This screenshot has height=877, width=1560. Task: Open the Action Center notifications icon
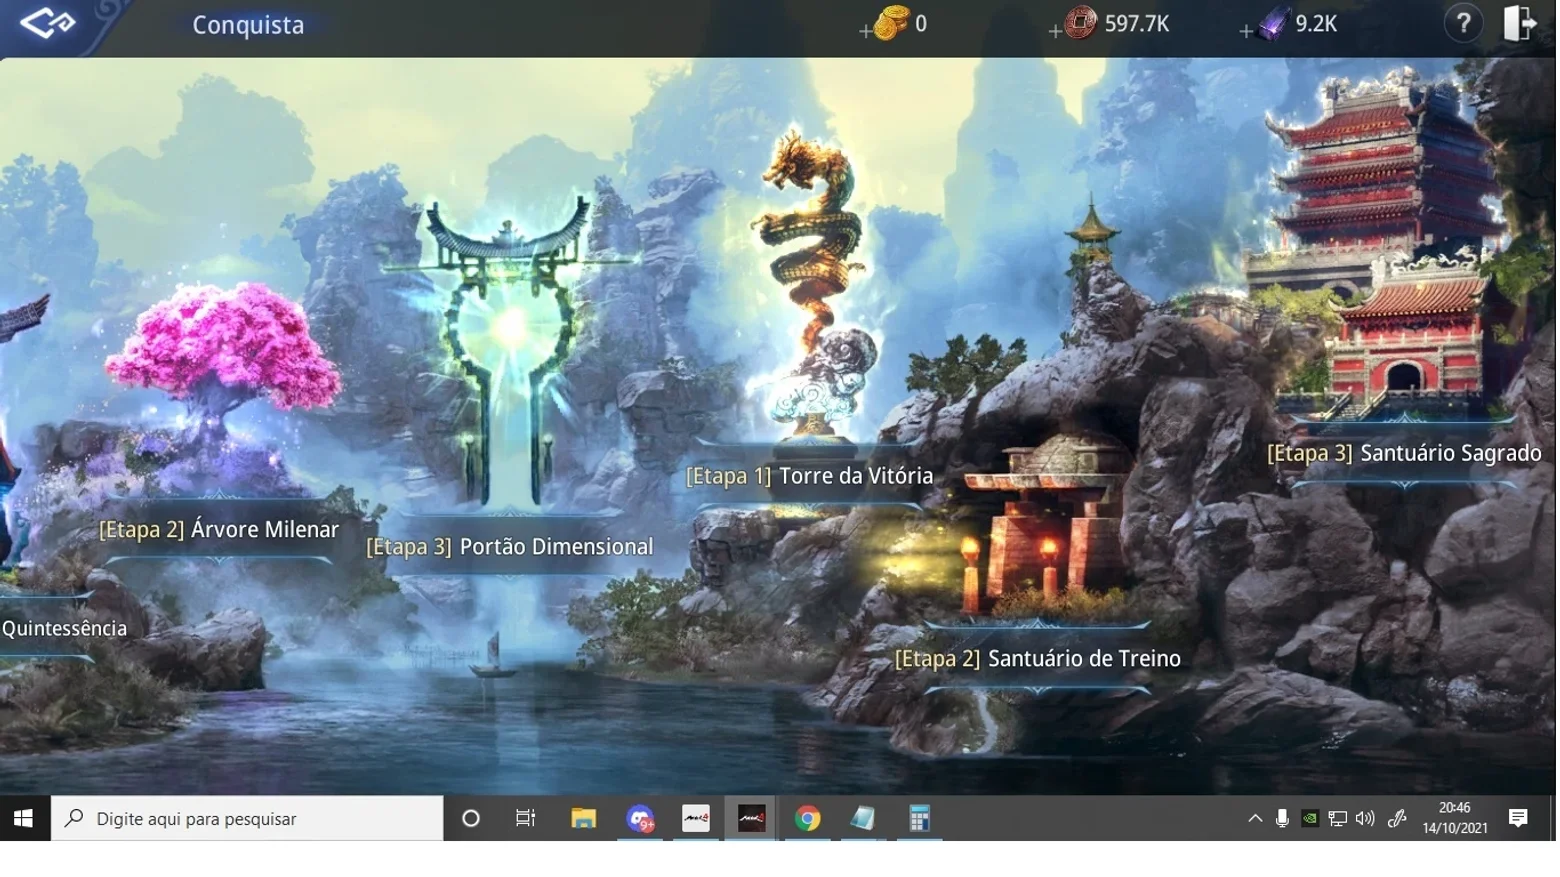click(1518, 818)
